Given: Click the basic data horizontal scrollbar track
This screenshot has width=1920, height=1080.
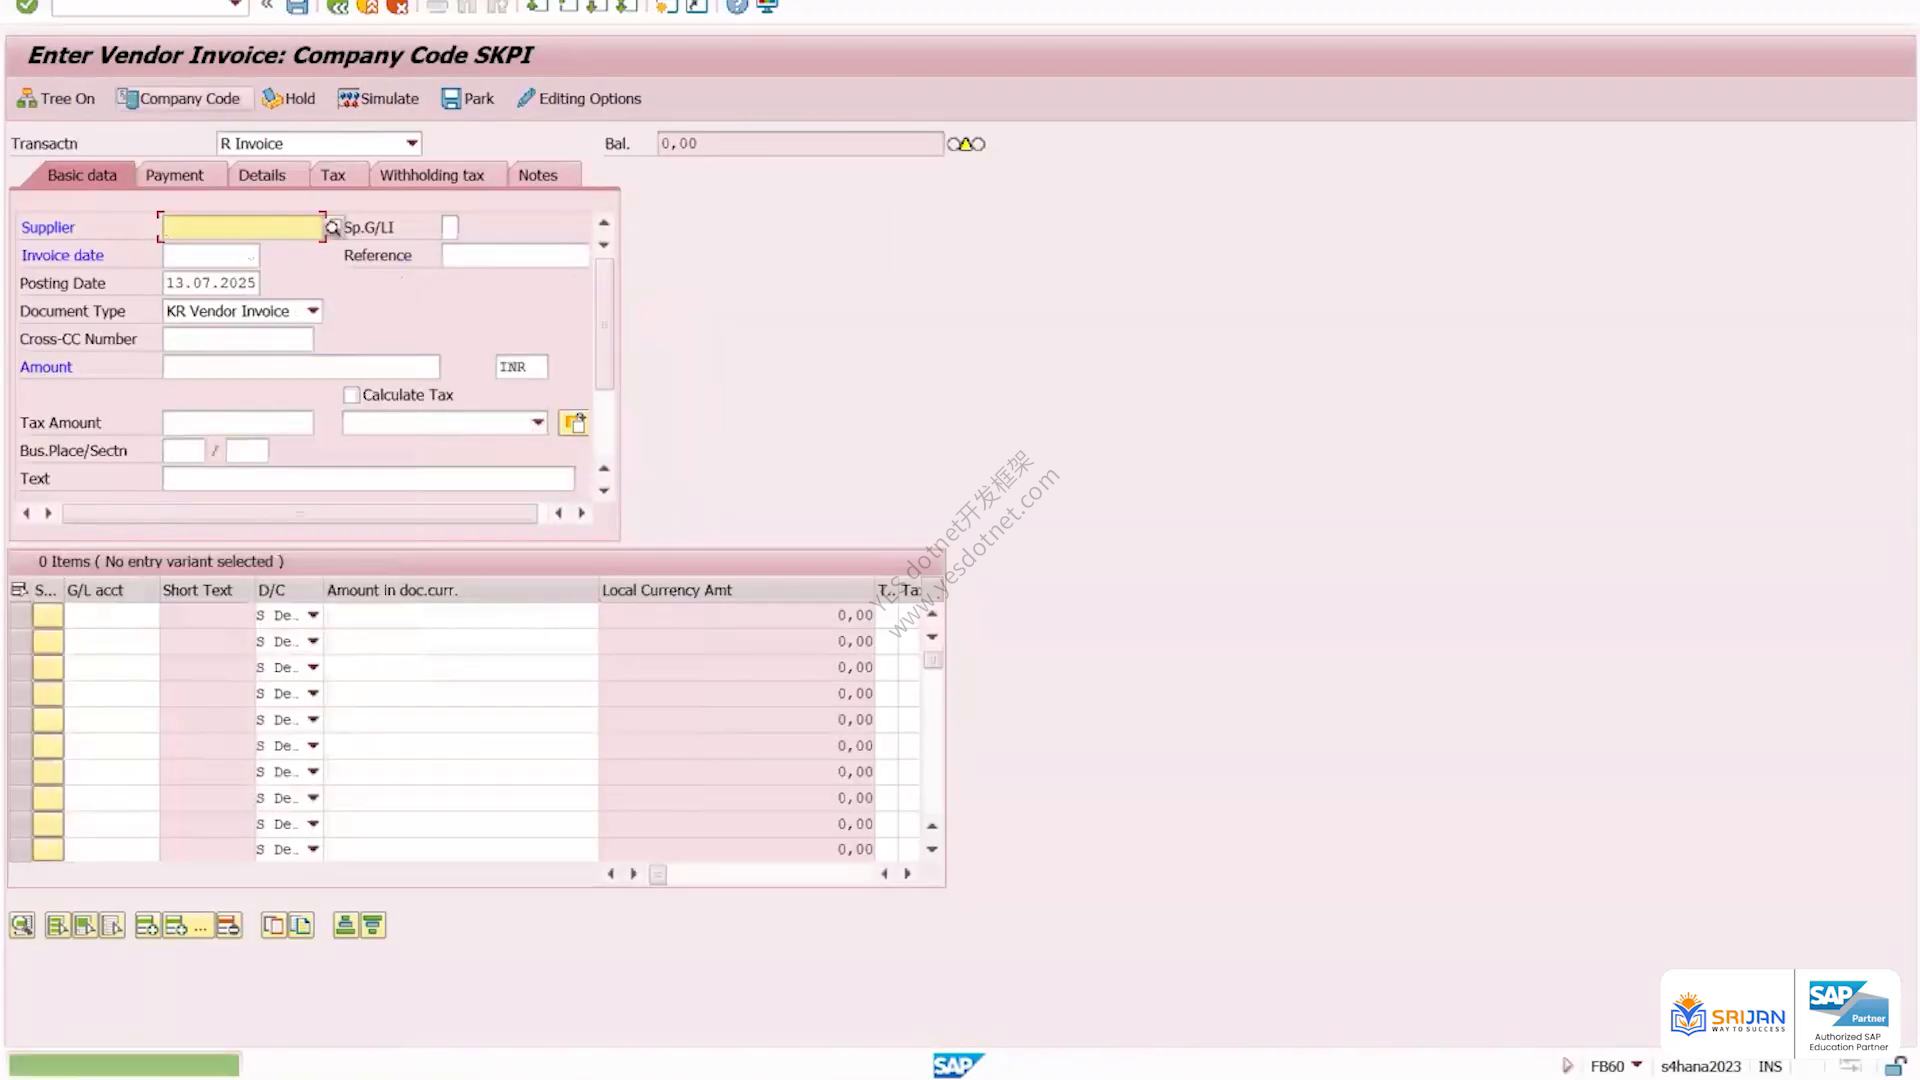Looking at the screenshot, I should click(x=300, y=513).
